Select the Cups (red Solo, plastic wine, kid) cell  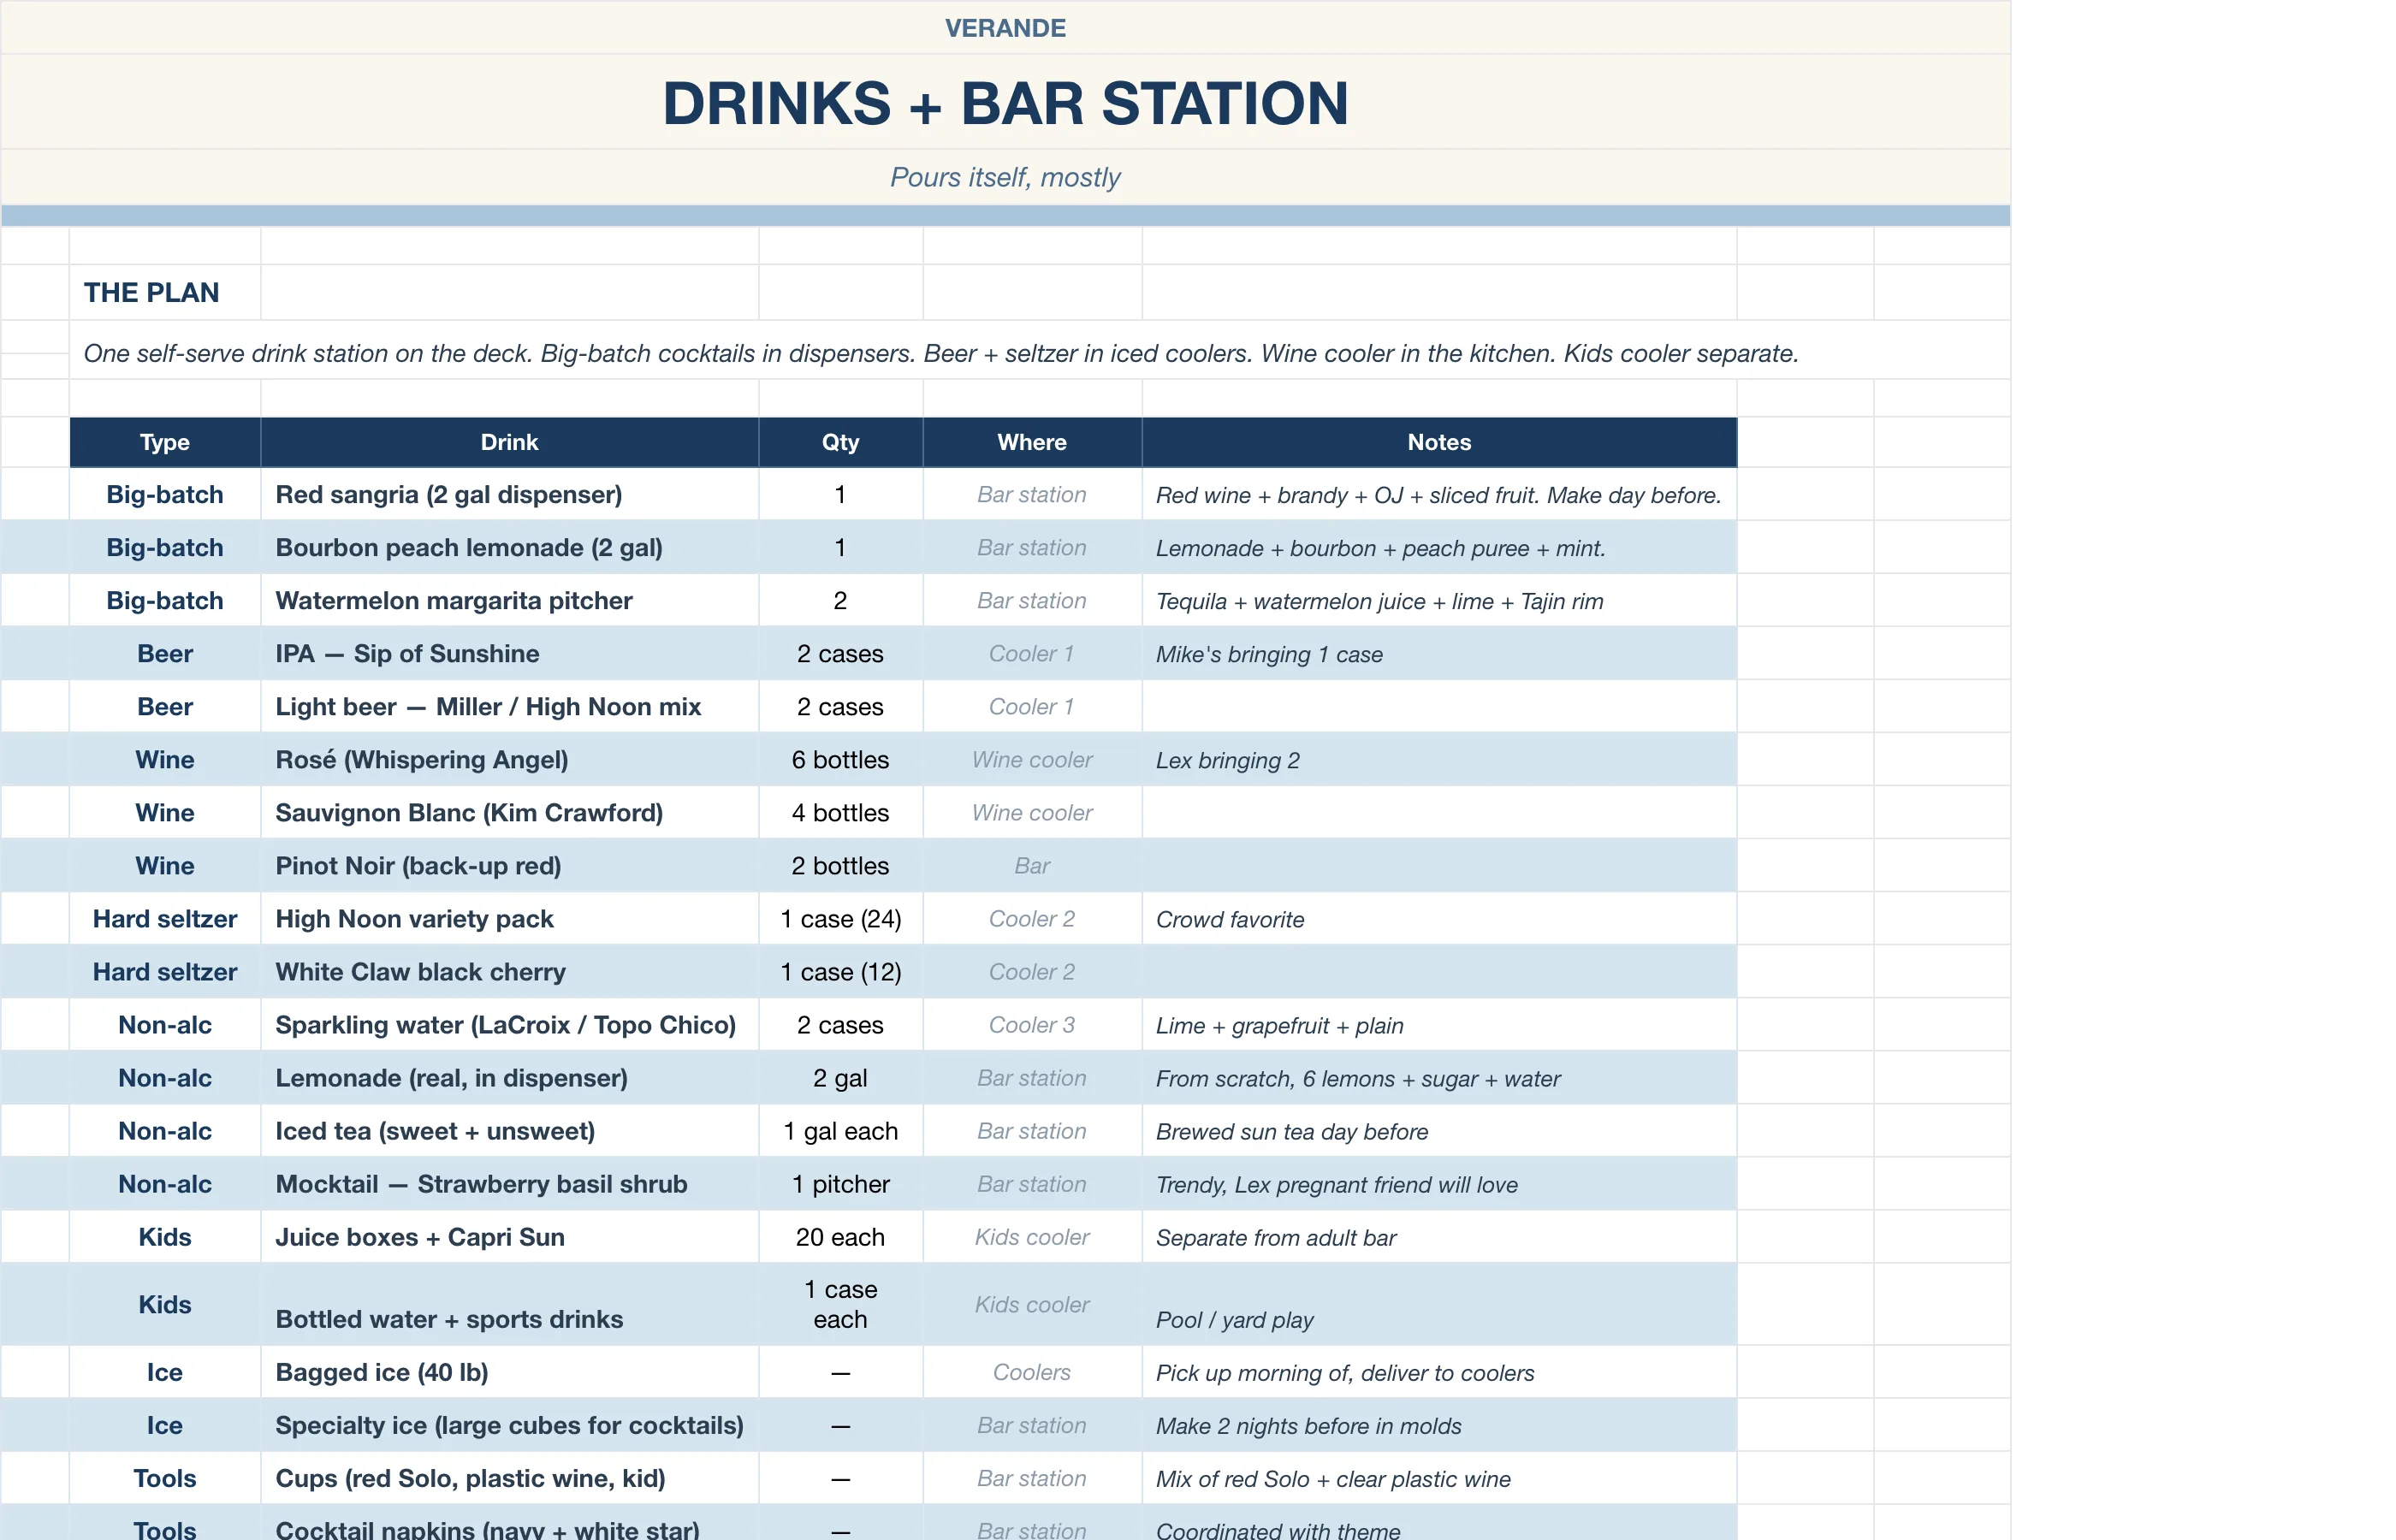click(x=509, y=1478)
